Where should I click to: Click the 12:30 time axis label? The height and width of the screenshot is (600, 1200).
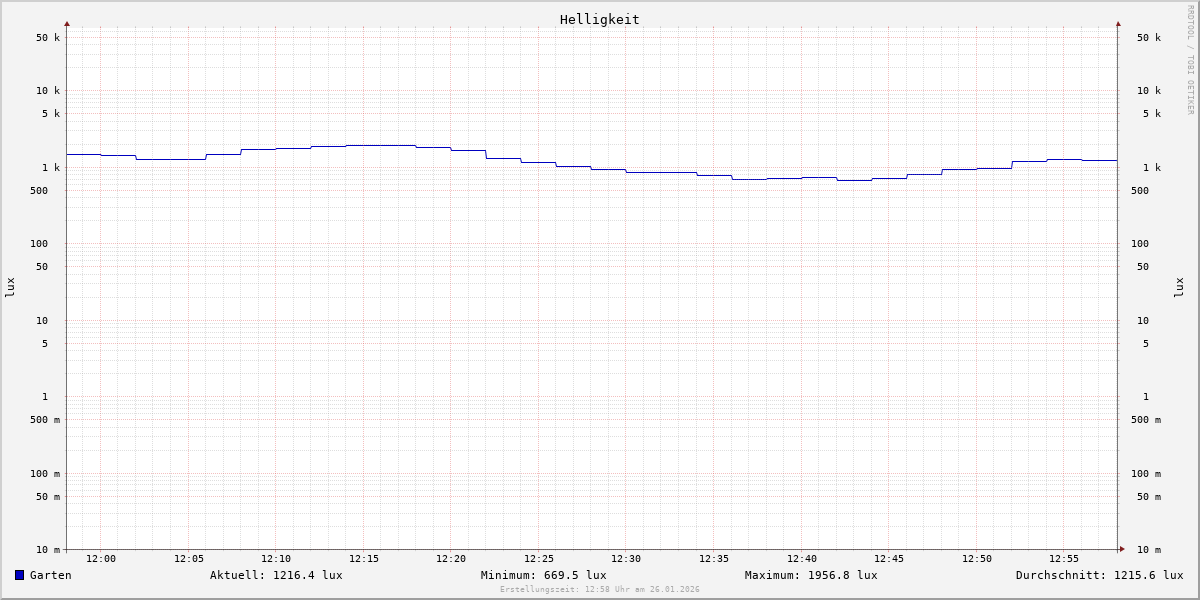626,559
